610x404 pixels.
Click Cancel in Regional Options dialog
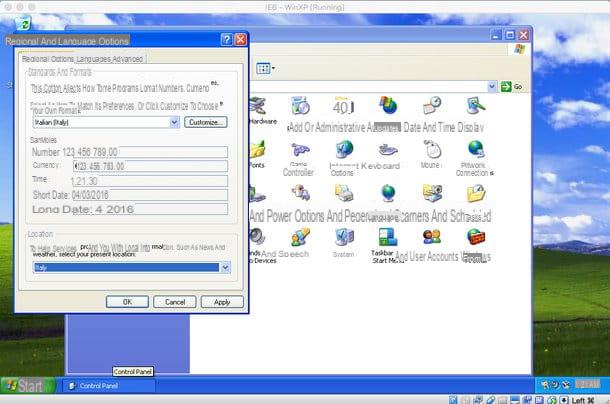[175, 302]
